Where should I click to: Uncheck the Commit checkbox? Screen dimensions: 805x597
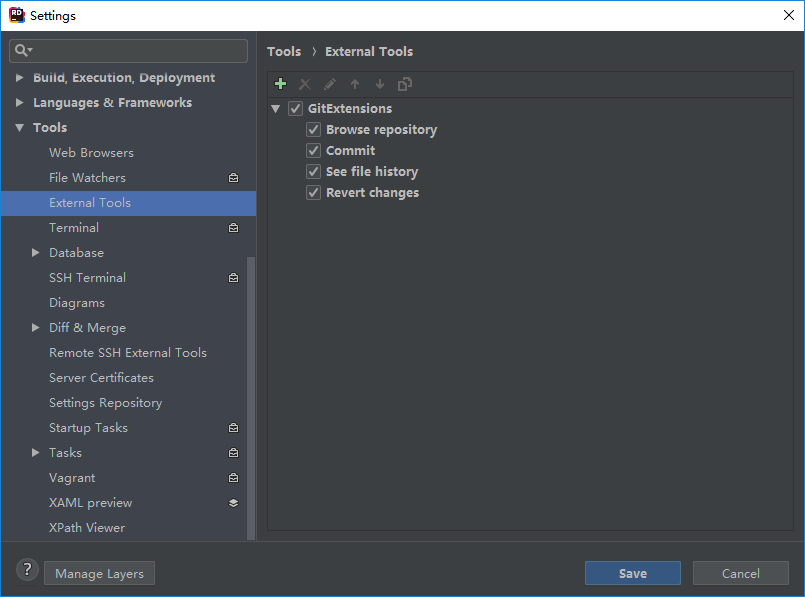[313, 150]
